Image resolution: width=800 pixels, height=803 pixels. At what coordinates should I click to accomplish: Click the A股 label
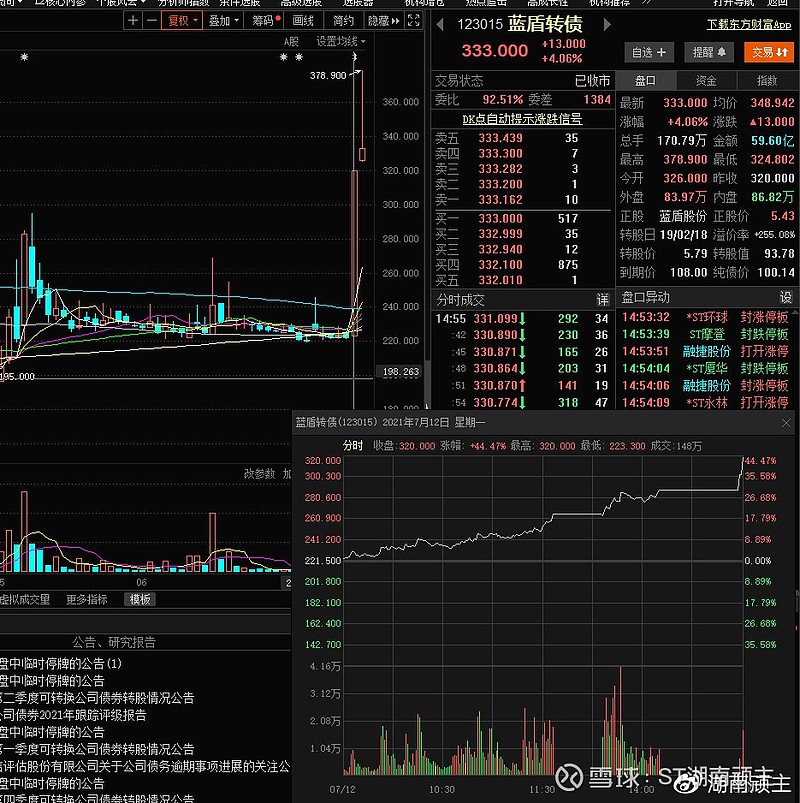pos(291,41)
